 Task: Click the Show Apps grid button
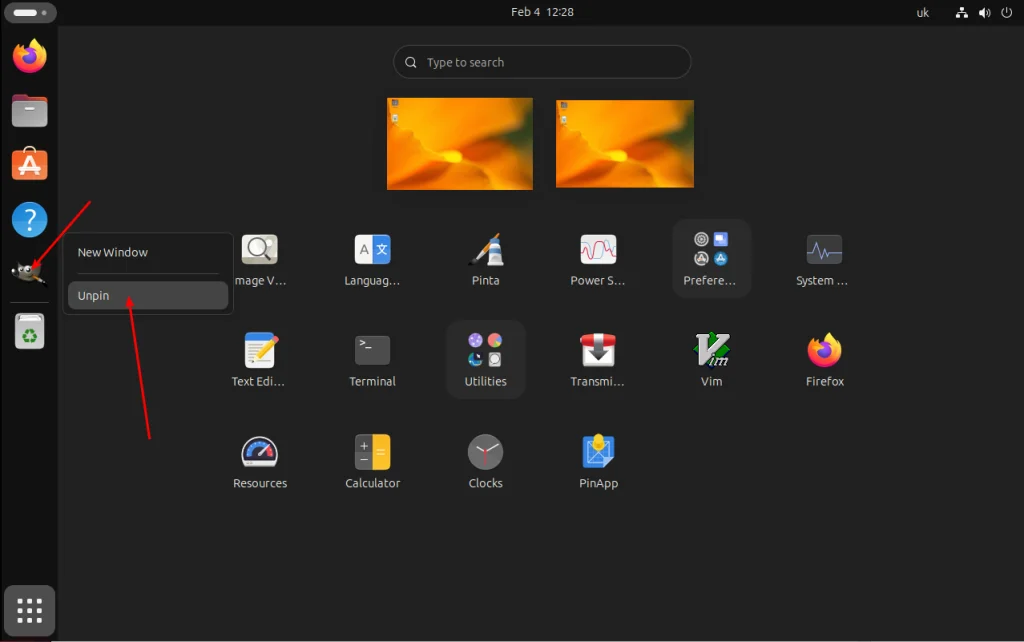[x=30, y=610]
